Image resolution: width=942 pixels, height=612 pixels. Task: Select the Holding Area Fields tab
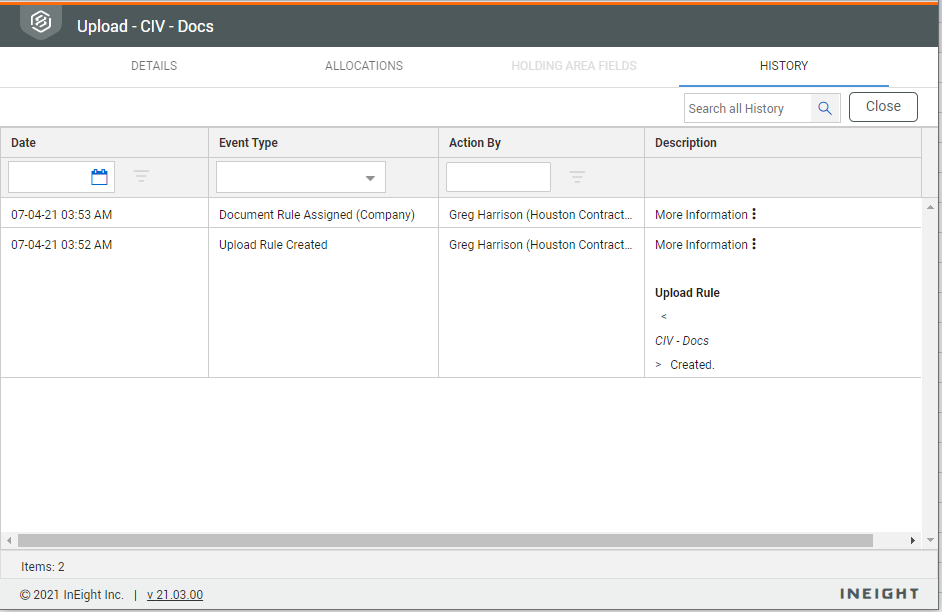point(574,65)
